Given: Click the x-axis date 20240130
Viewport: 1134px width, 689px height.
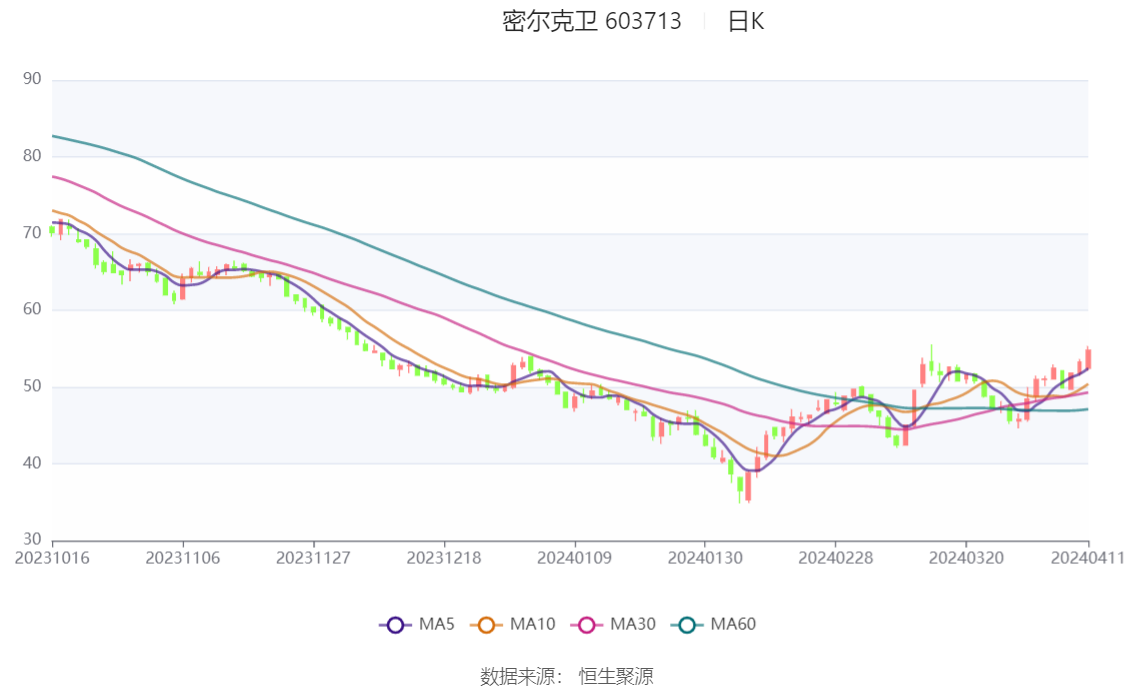Looking at the screenshot, I should (x=705, y=558).
